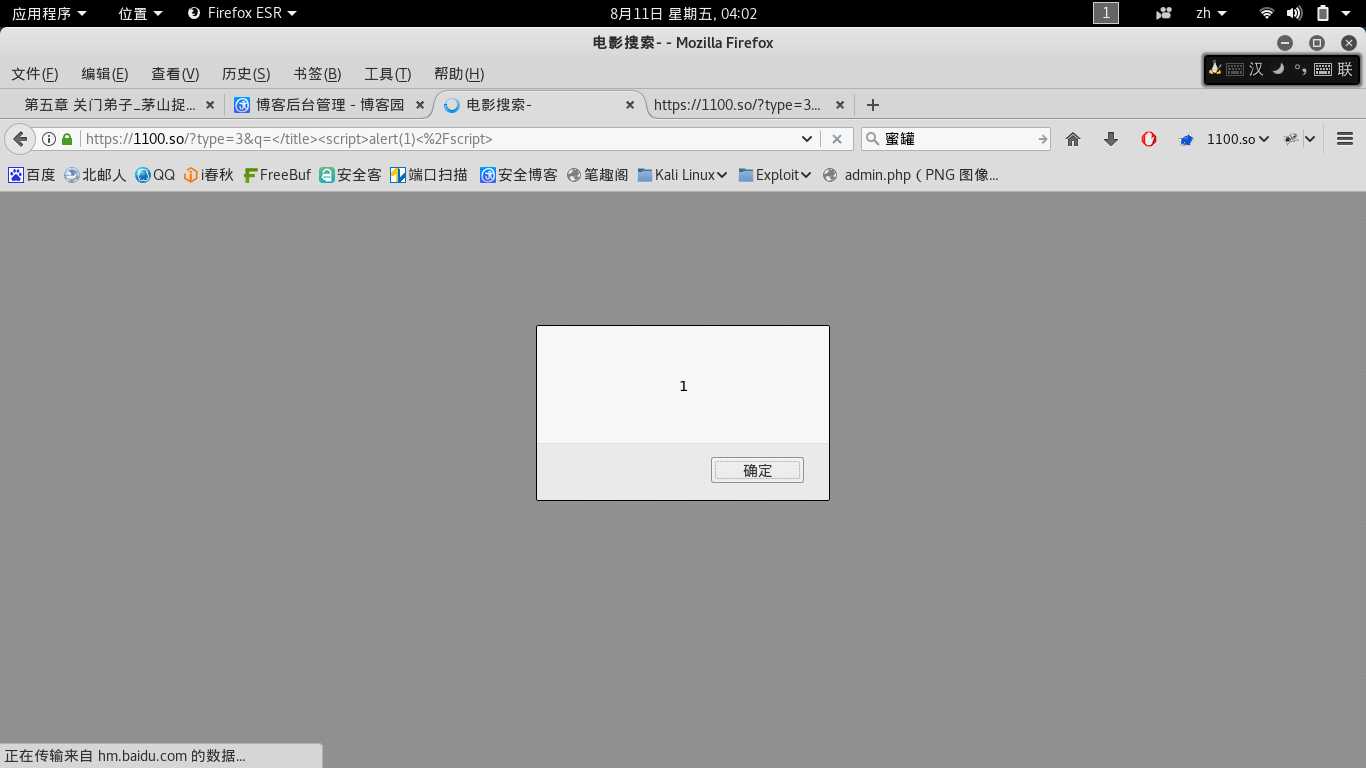
Task: Close the 电影搜索 tab
Action: point(630,104)
